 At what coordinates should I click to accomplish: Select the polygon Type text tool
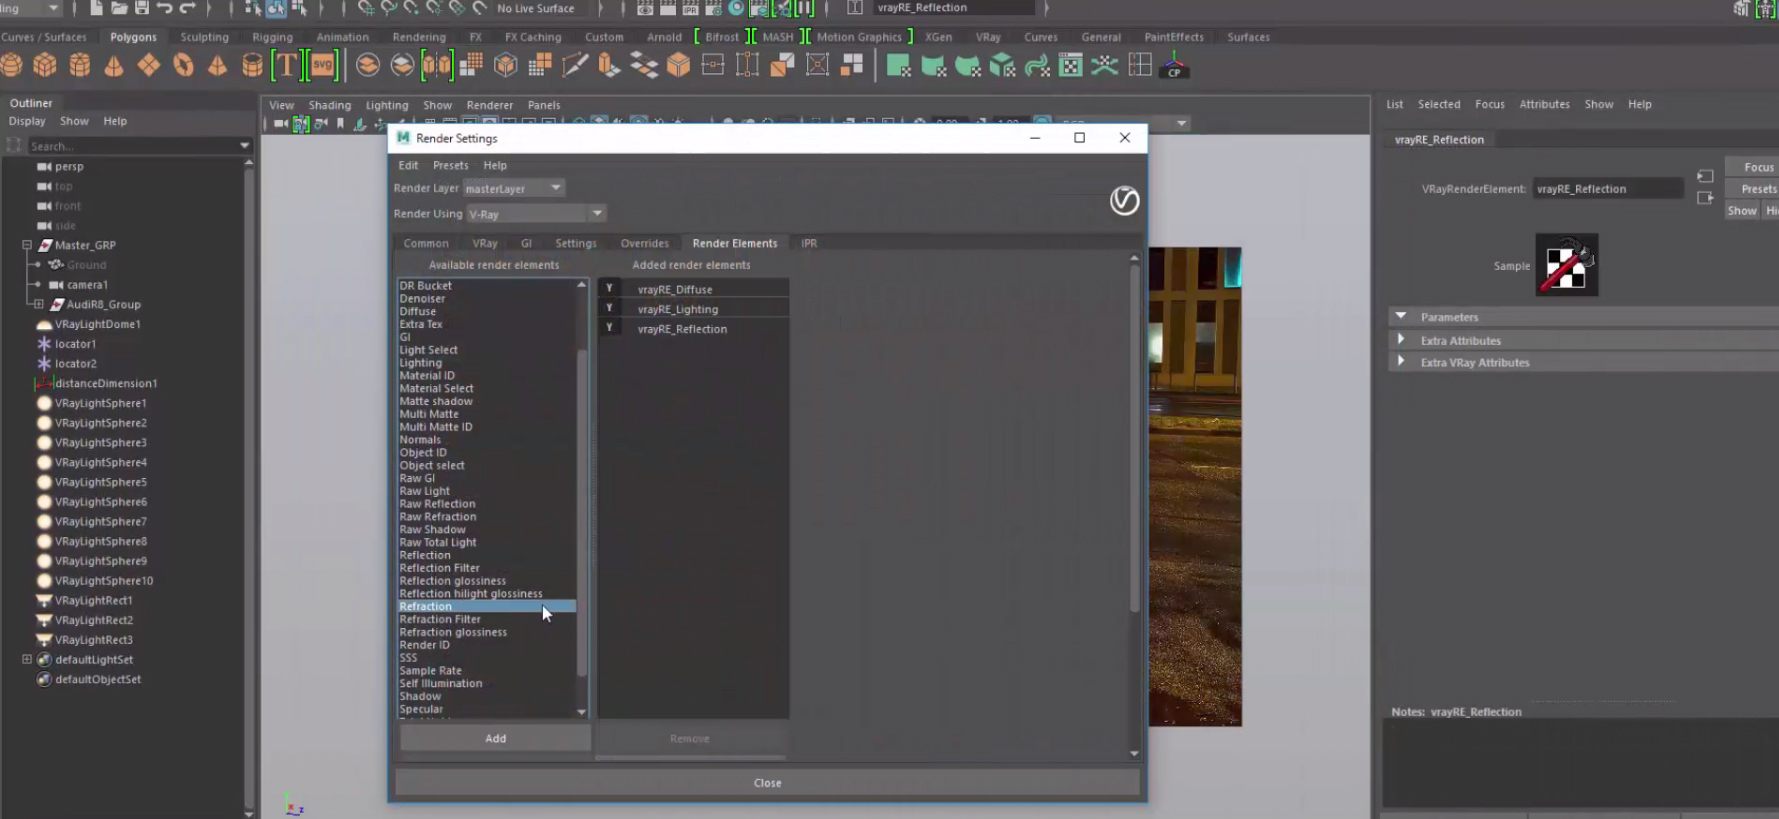click(287, 66)
